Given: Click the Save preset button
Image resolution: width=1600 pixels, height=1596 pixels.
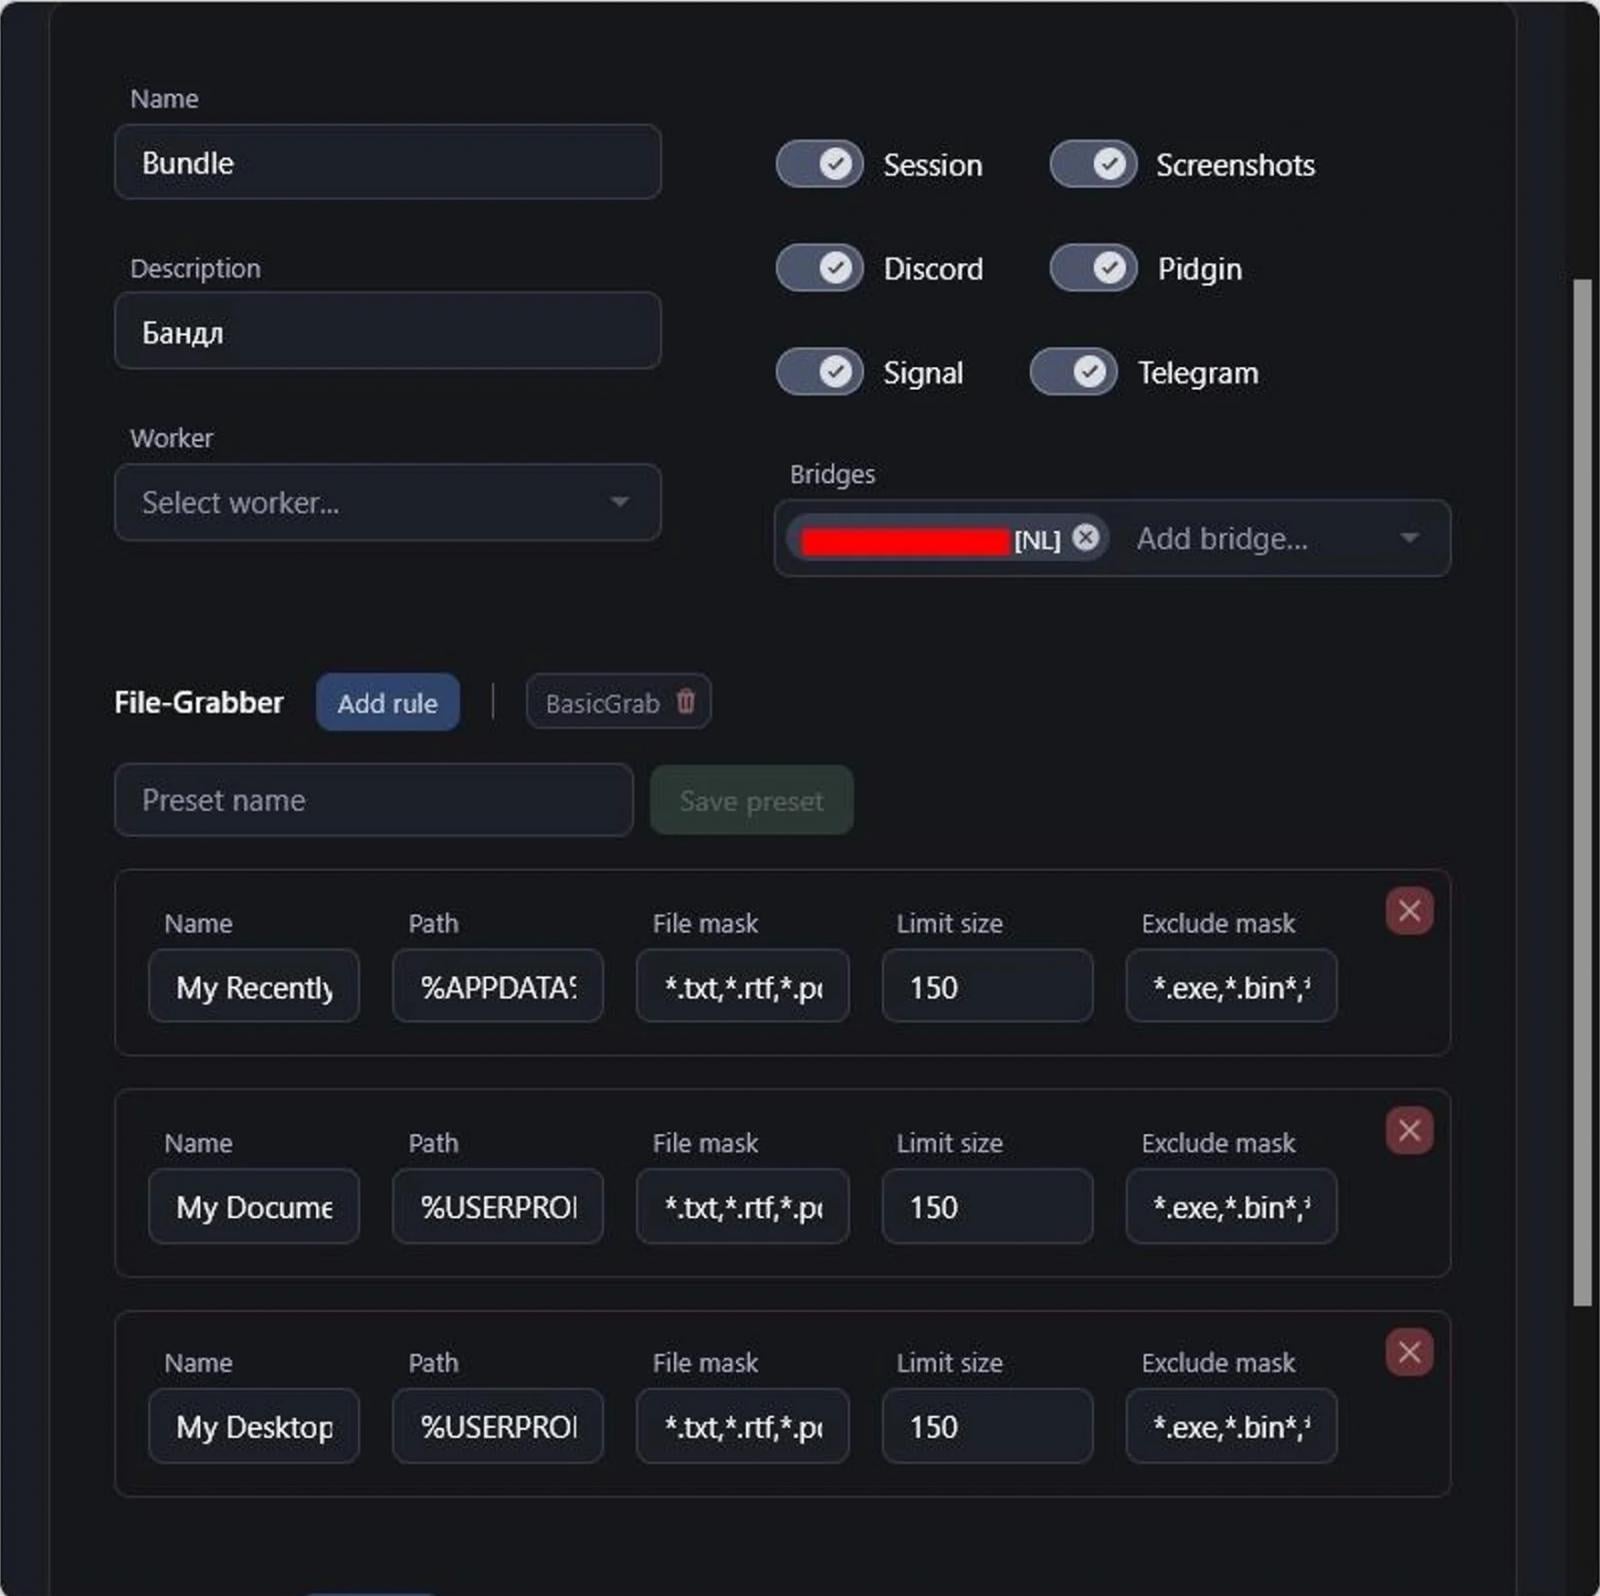Looking at the screenshot, I should (x=751, y=800).
